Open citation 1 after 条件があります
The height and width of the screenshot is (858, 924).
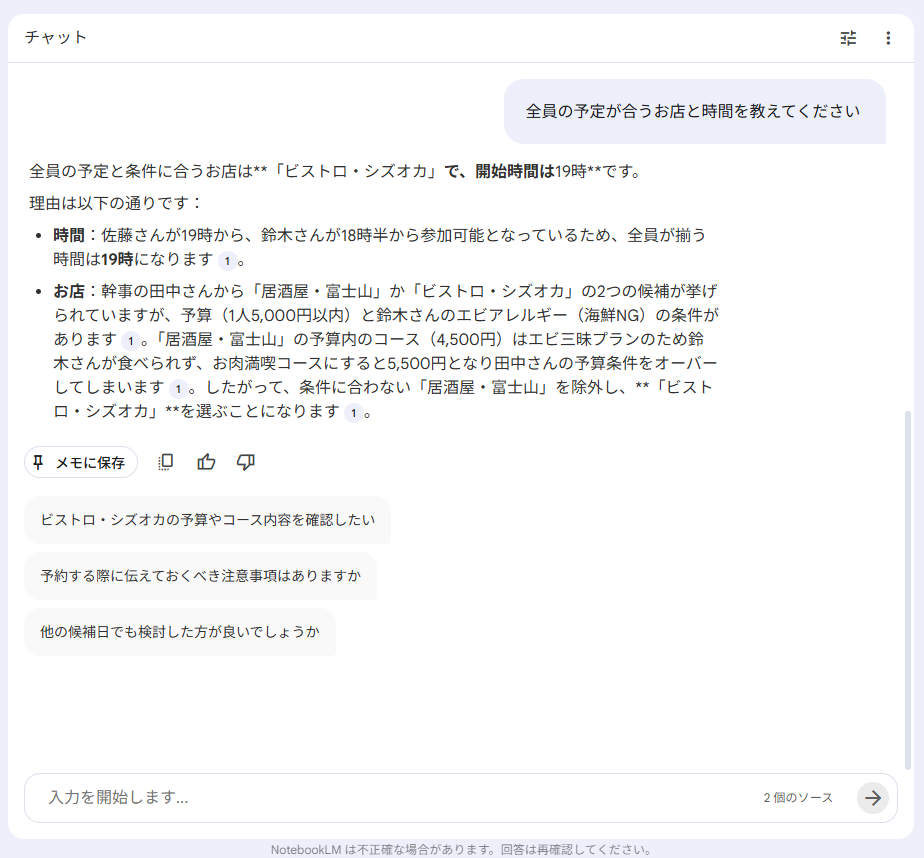tap(129, 341)
